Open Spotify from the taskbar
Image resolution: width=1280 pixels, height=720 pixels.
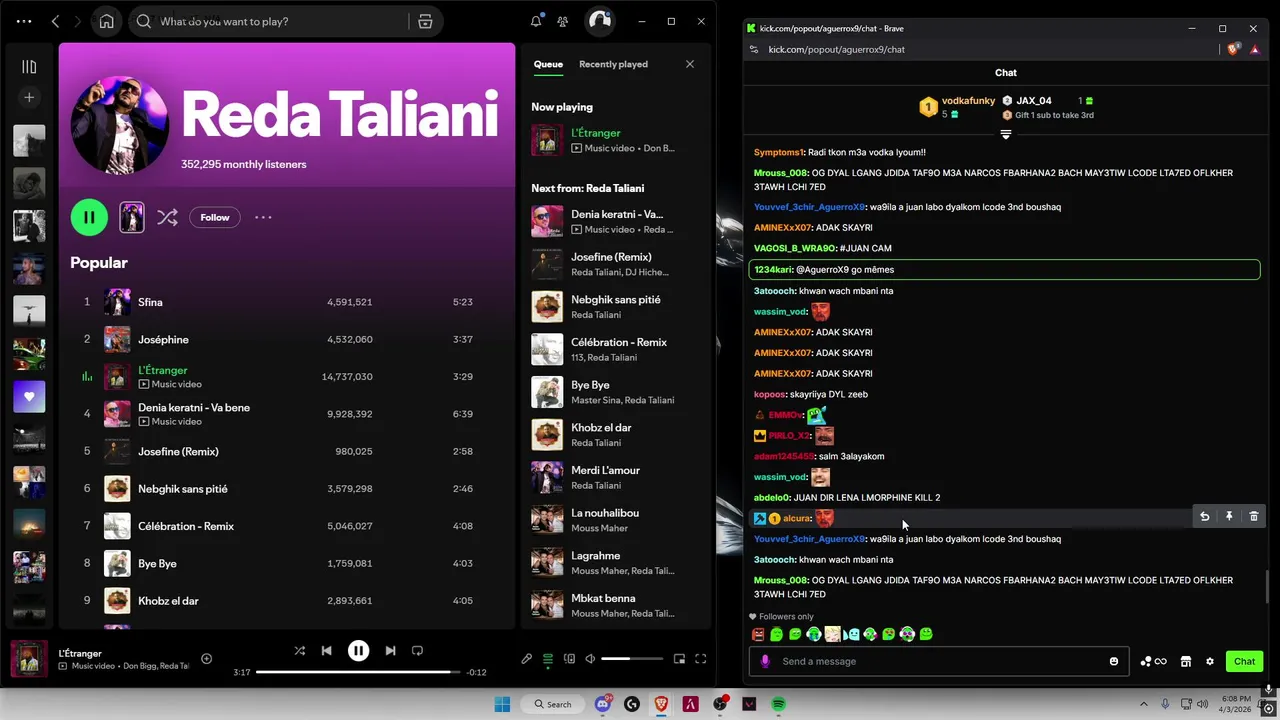pos(779,704)
